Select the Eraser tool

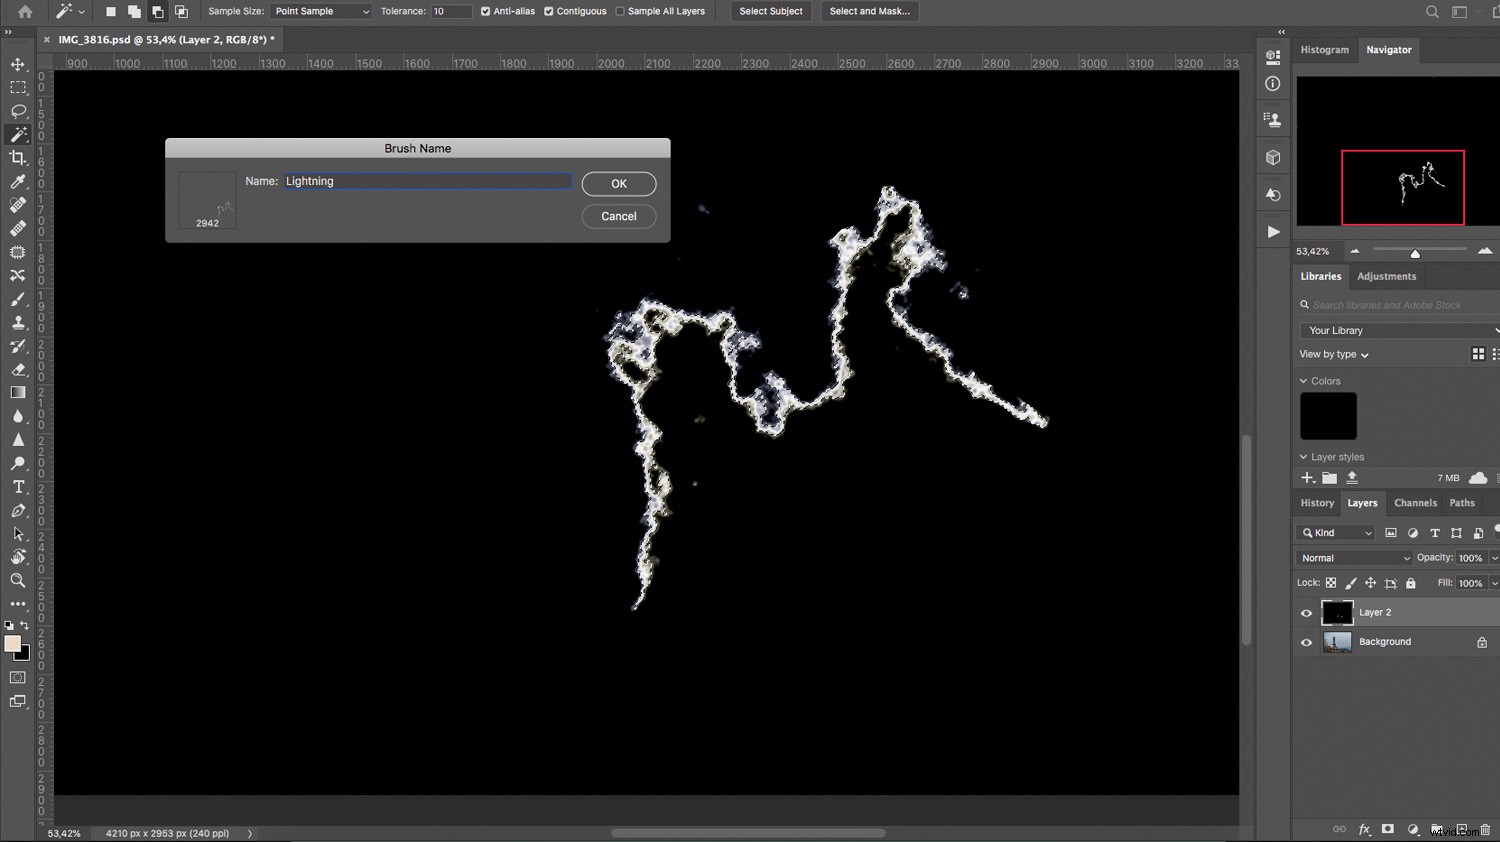(x=17, y=369)
